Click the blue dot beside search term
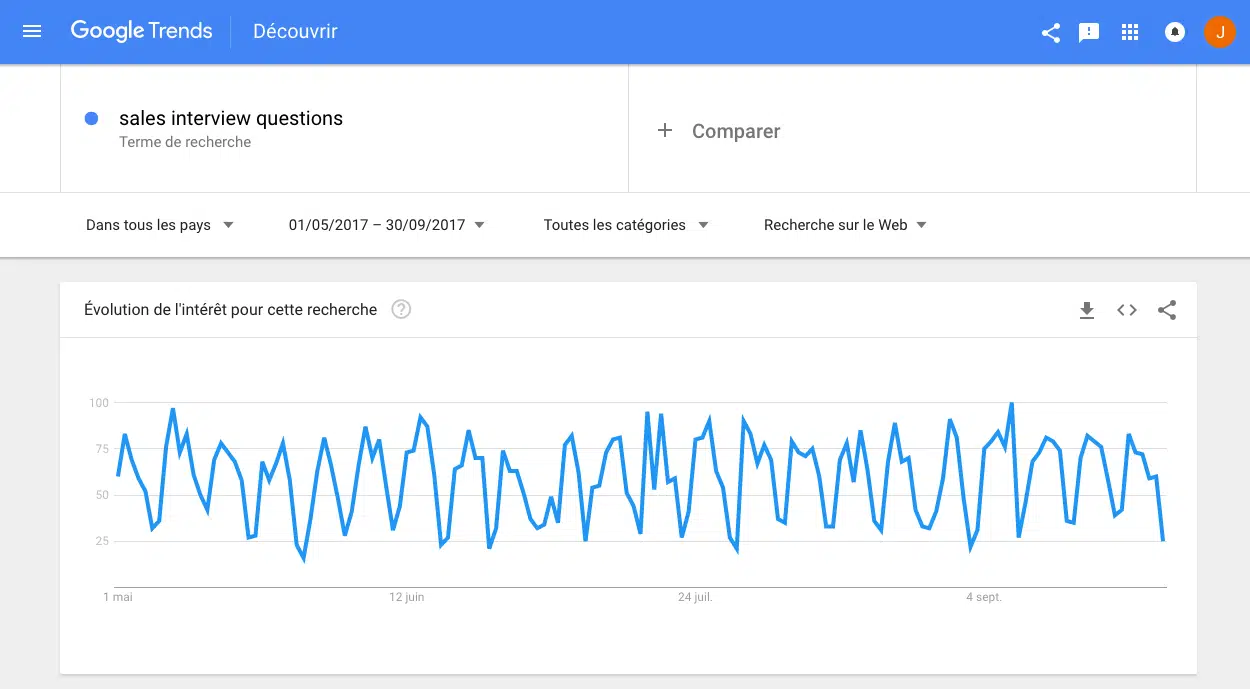1250x689 pixels. 92,119
